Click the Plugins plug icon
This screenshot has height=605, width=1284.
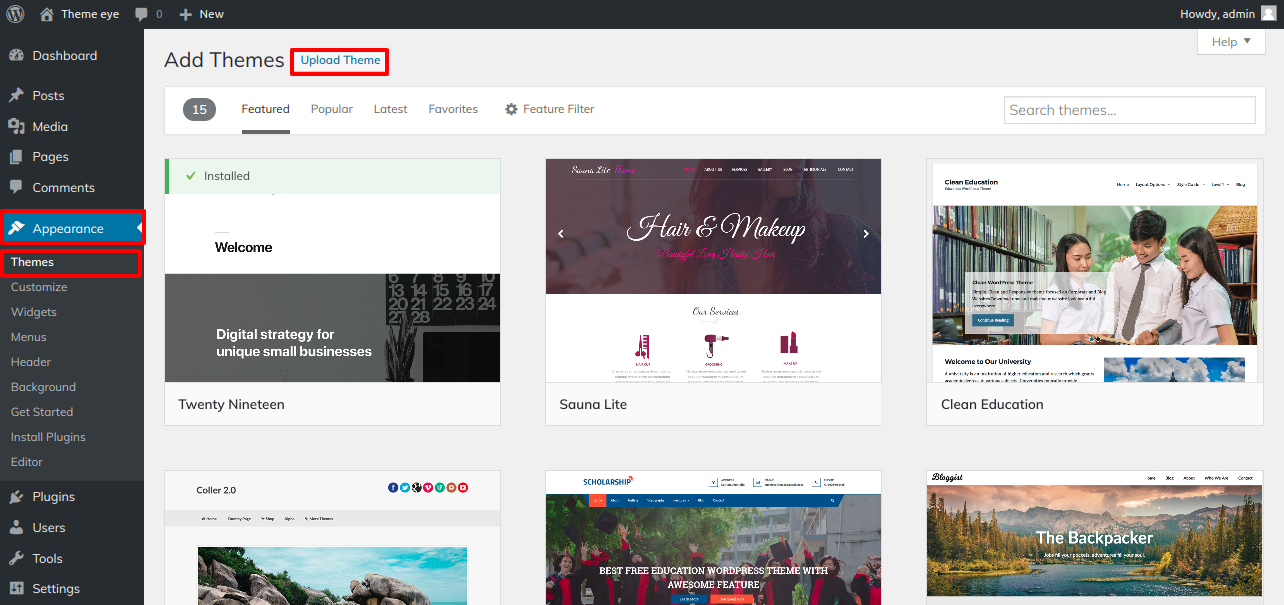click(x=16, y=497)
